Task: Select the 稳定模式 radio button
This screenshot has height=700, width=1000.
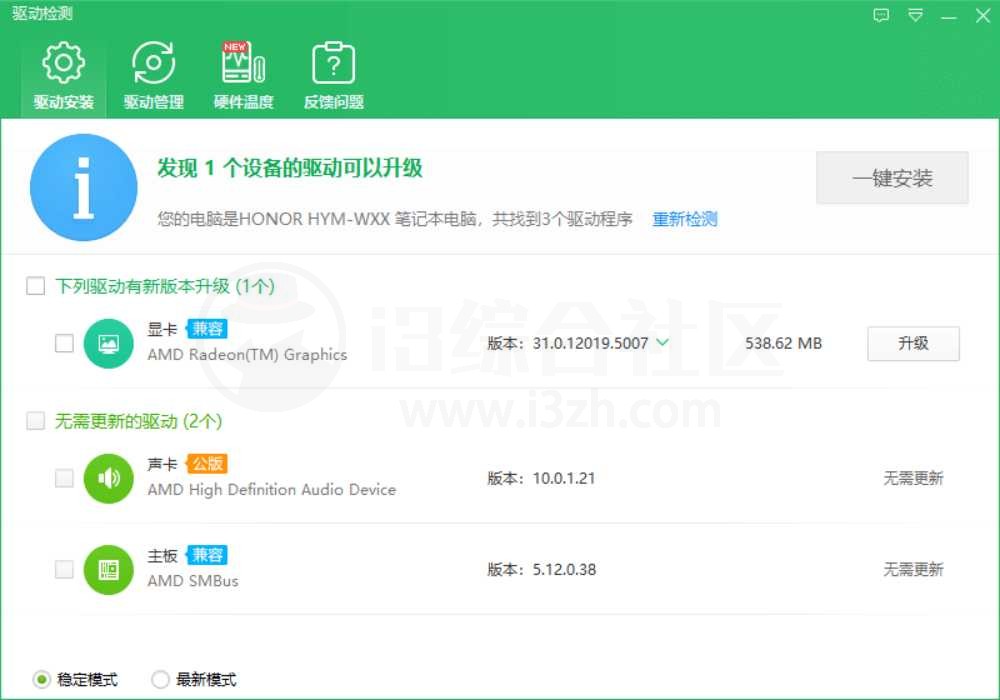Action: point(41,680)
